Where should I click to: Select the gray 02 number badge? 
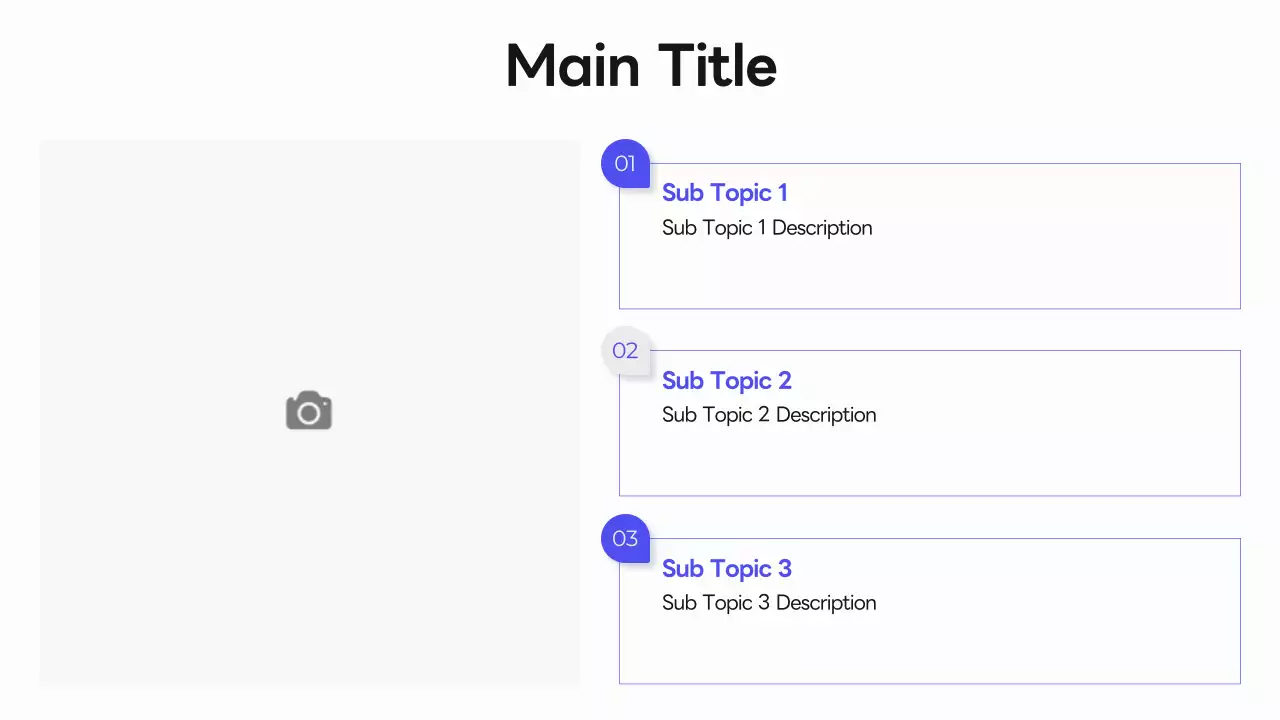point(625,351)
